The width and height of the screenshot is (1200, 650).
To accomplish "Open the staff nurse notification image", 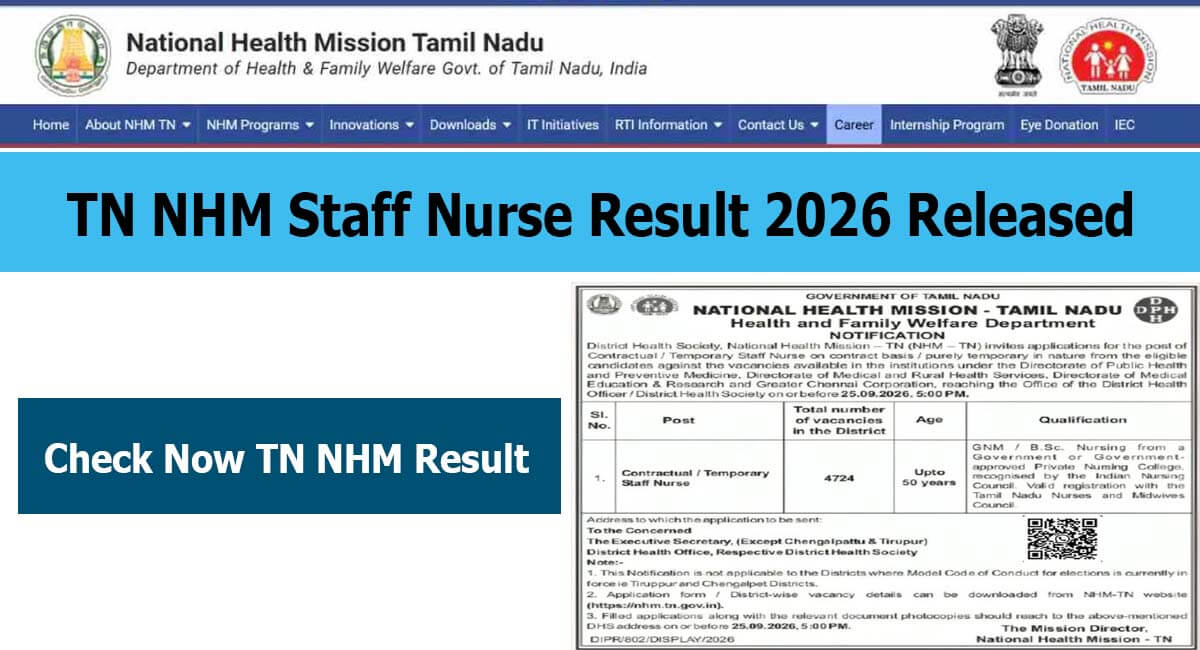I will click(x=884, y=467).
